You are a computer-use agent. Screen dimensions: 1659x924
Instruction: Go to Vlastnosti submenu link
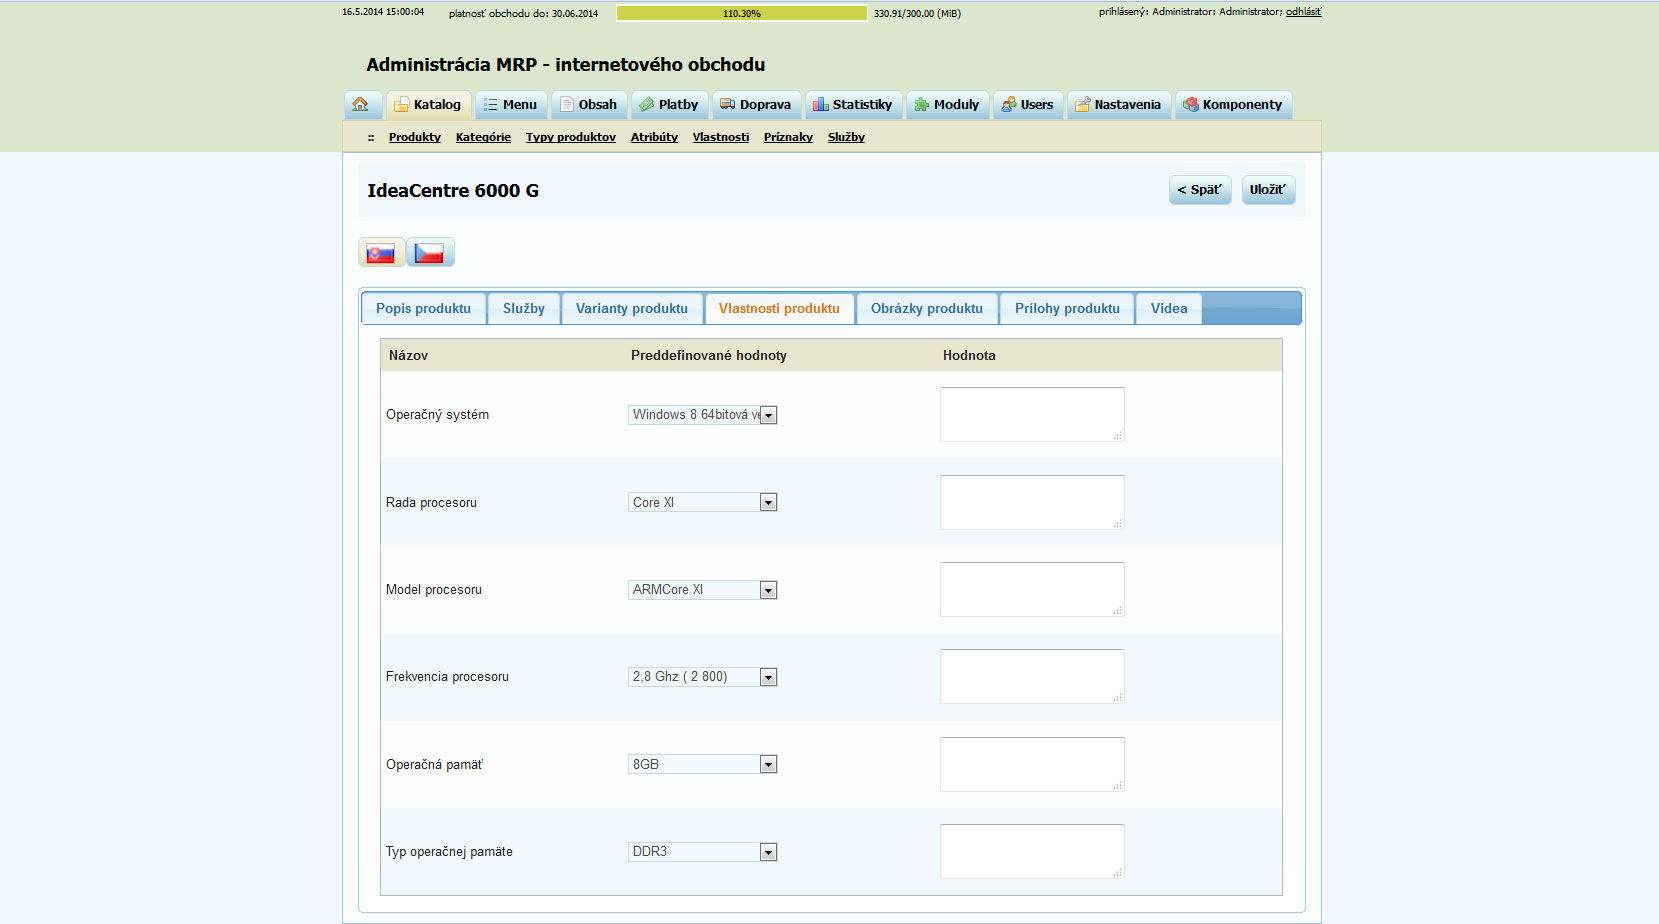(721, 137)
